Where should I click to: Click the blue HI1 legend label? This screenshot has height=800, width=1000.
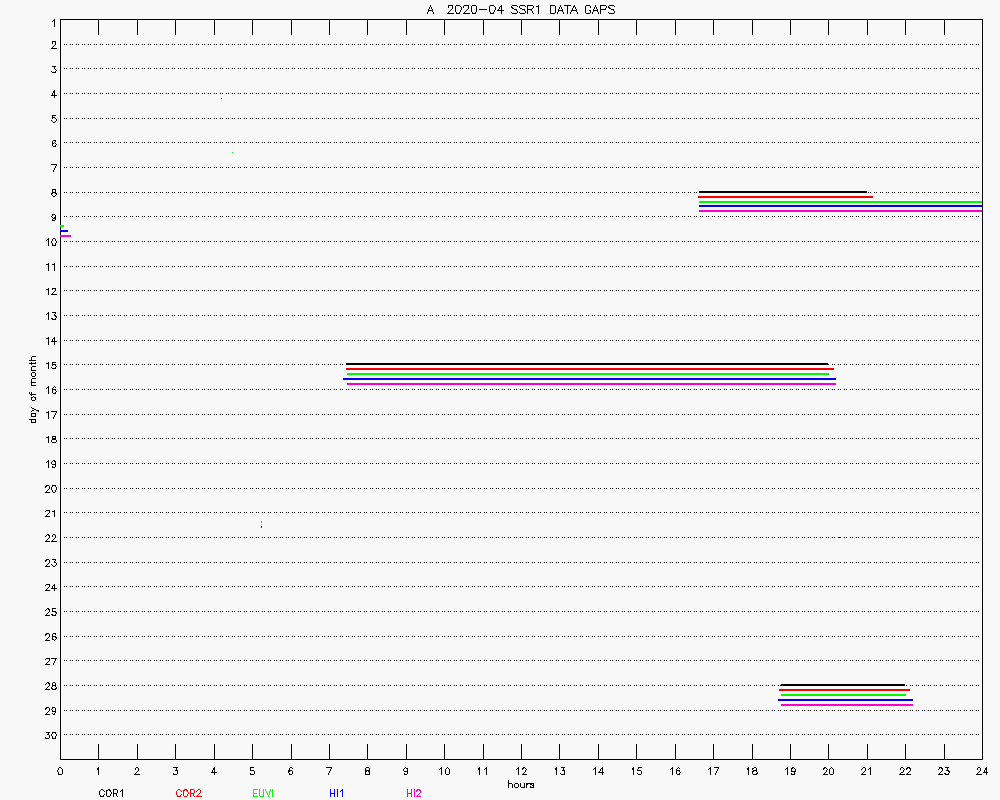click(337, 793)
